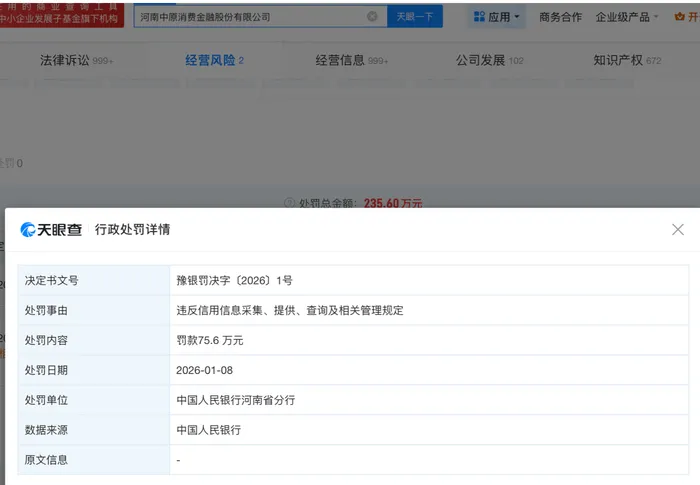This screenshot has width=700, height=485.
Task: Click the 原文信息 row label
Action: 46,460
